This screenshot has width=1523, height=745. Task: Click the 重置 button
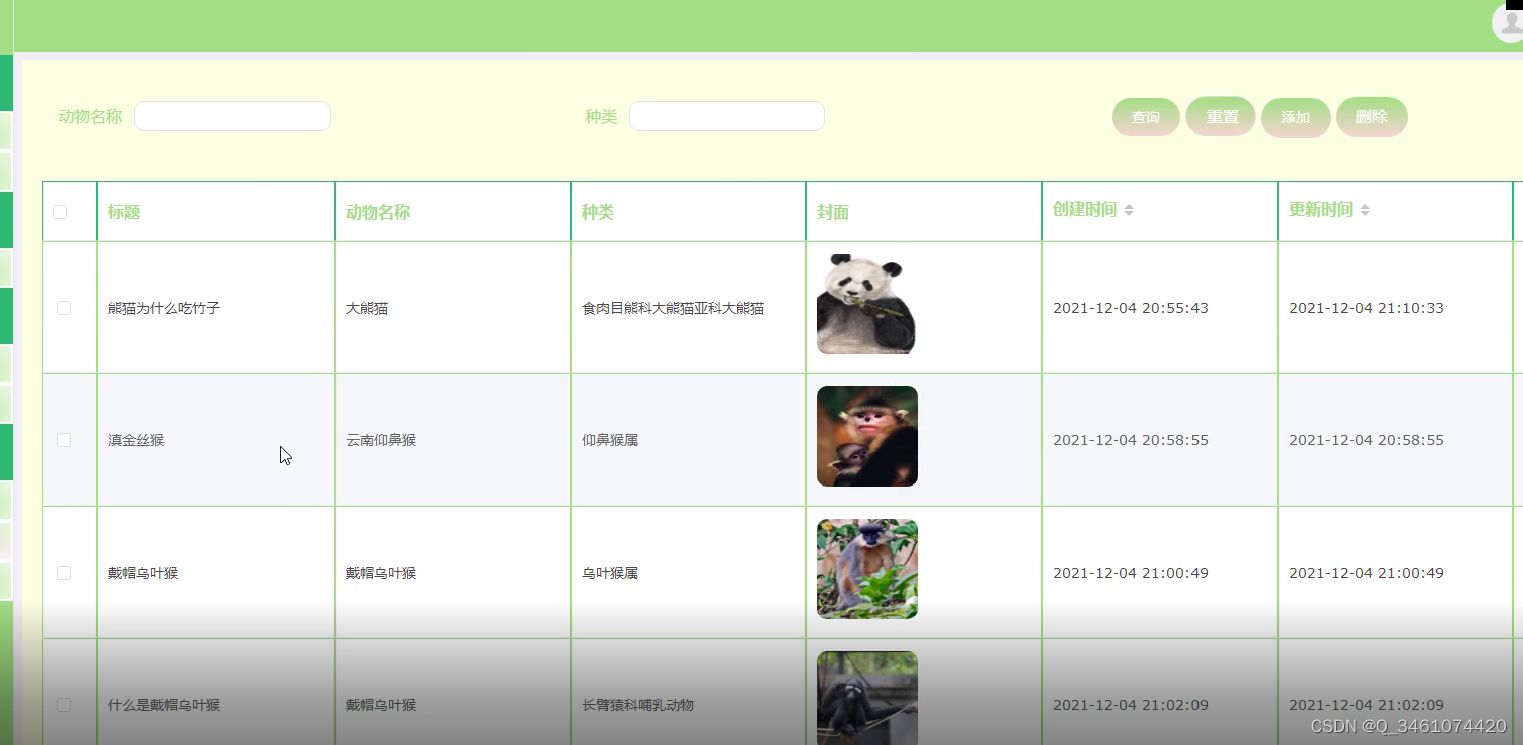pos(1221,117)
